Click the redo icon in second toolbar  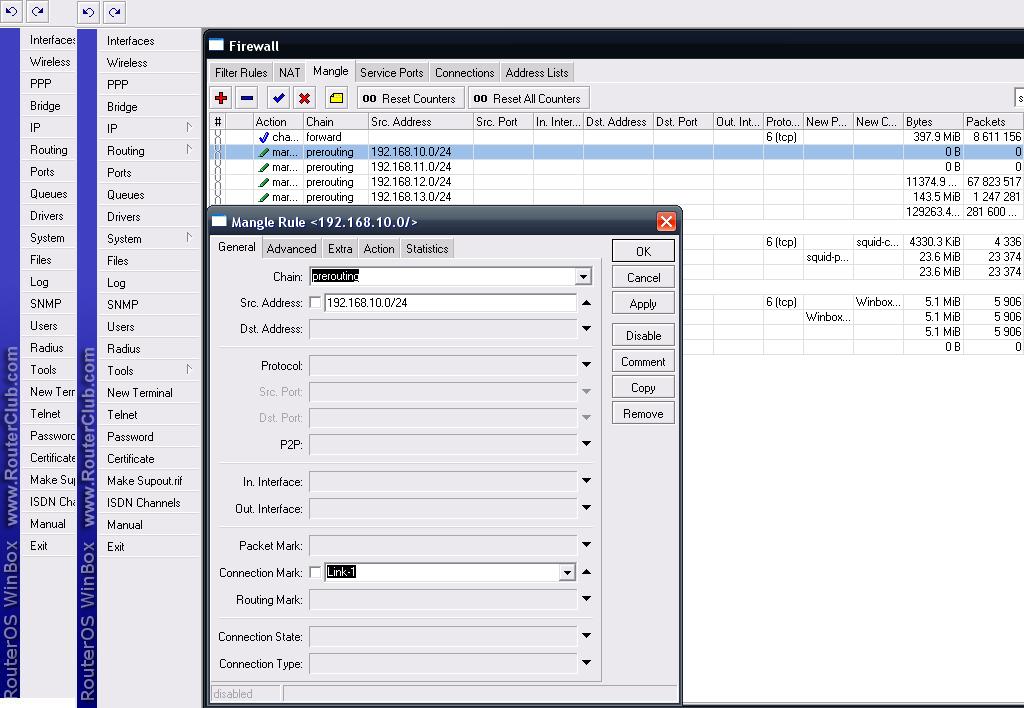pos(114,12)
